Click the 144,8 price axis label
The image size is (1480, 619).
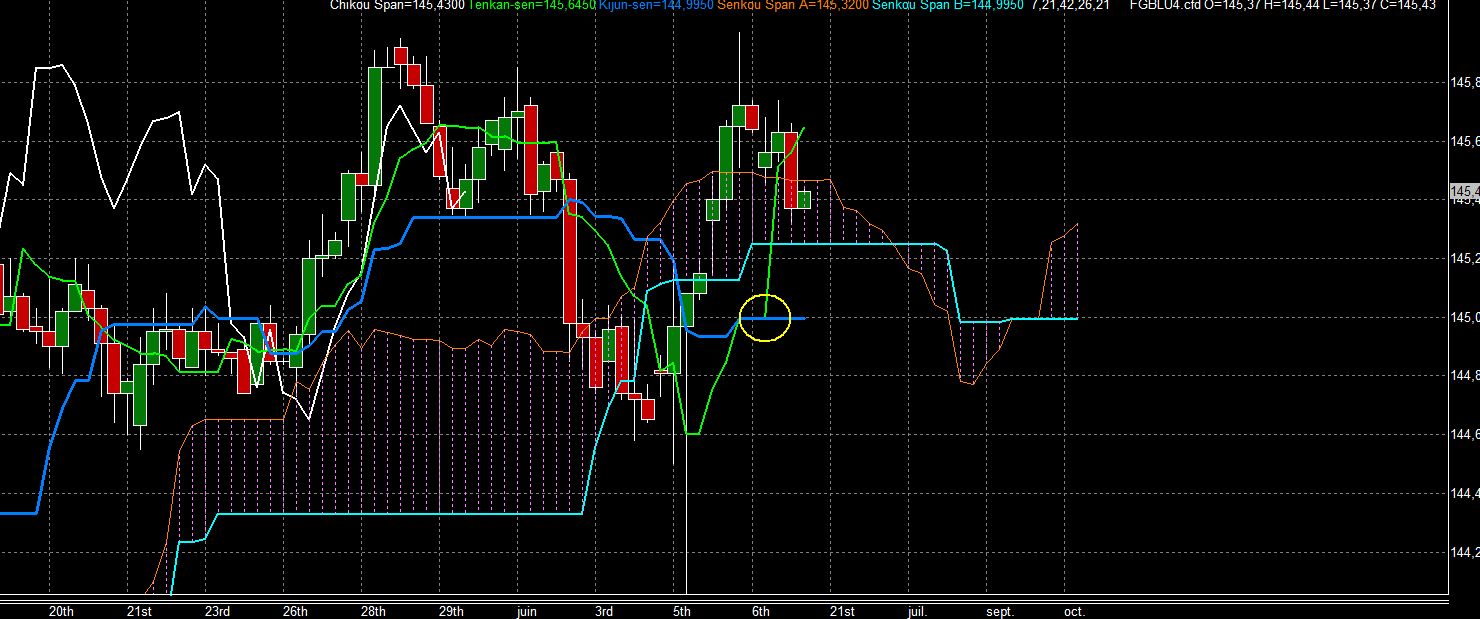(x=1464, y=376)
